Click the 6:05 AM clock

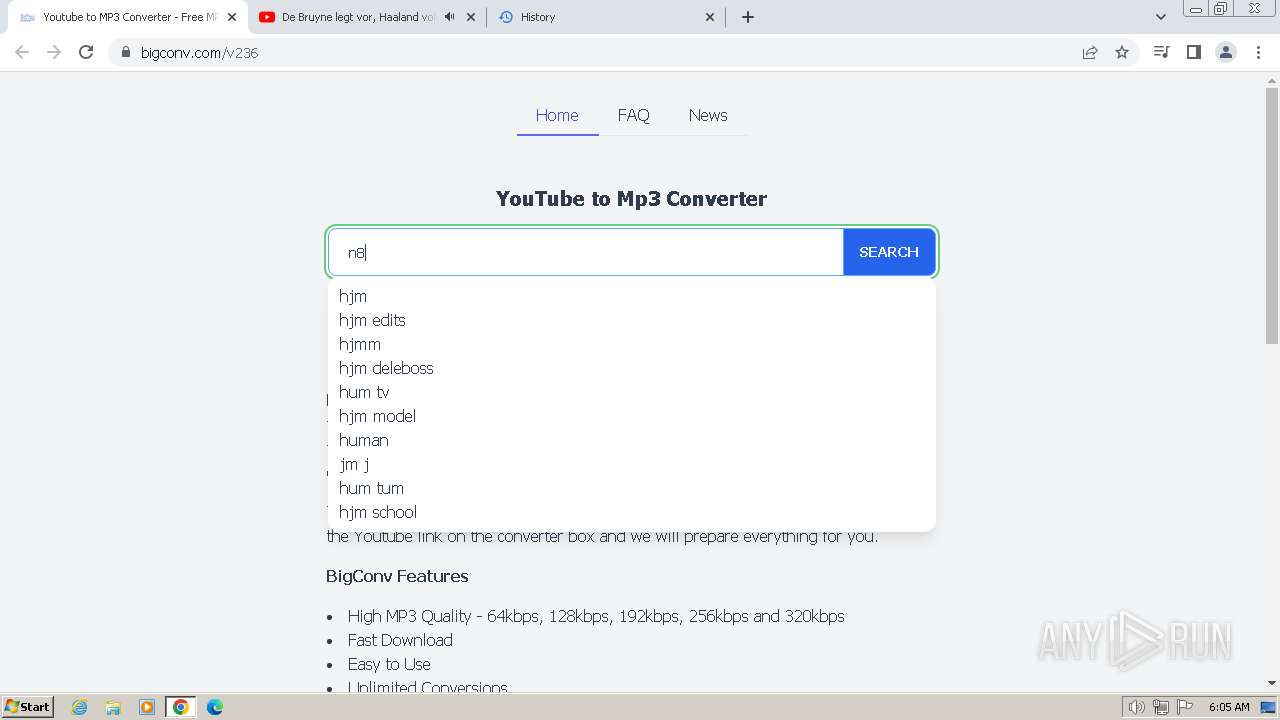click(x=1229, y=707)
